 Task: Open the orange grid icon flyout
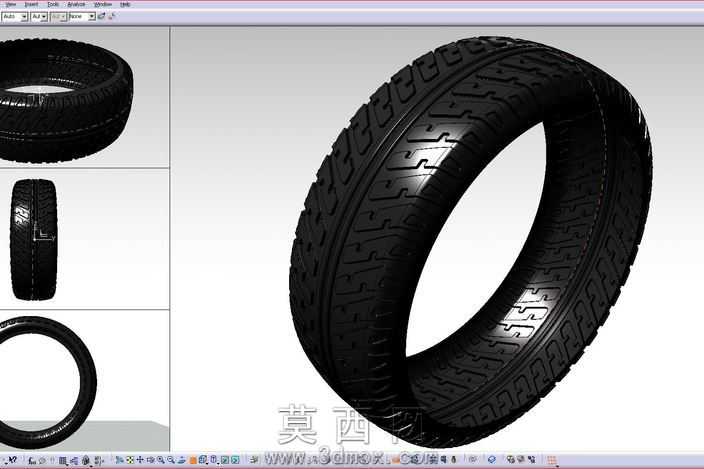point(552,460)
